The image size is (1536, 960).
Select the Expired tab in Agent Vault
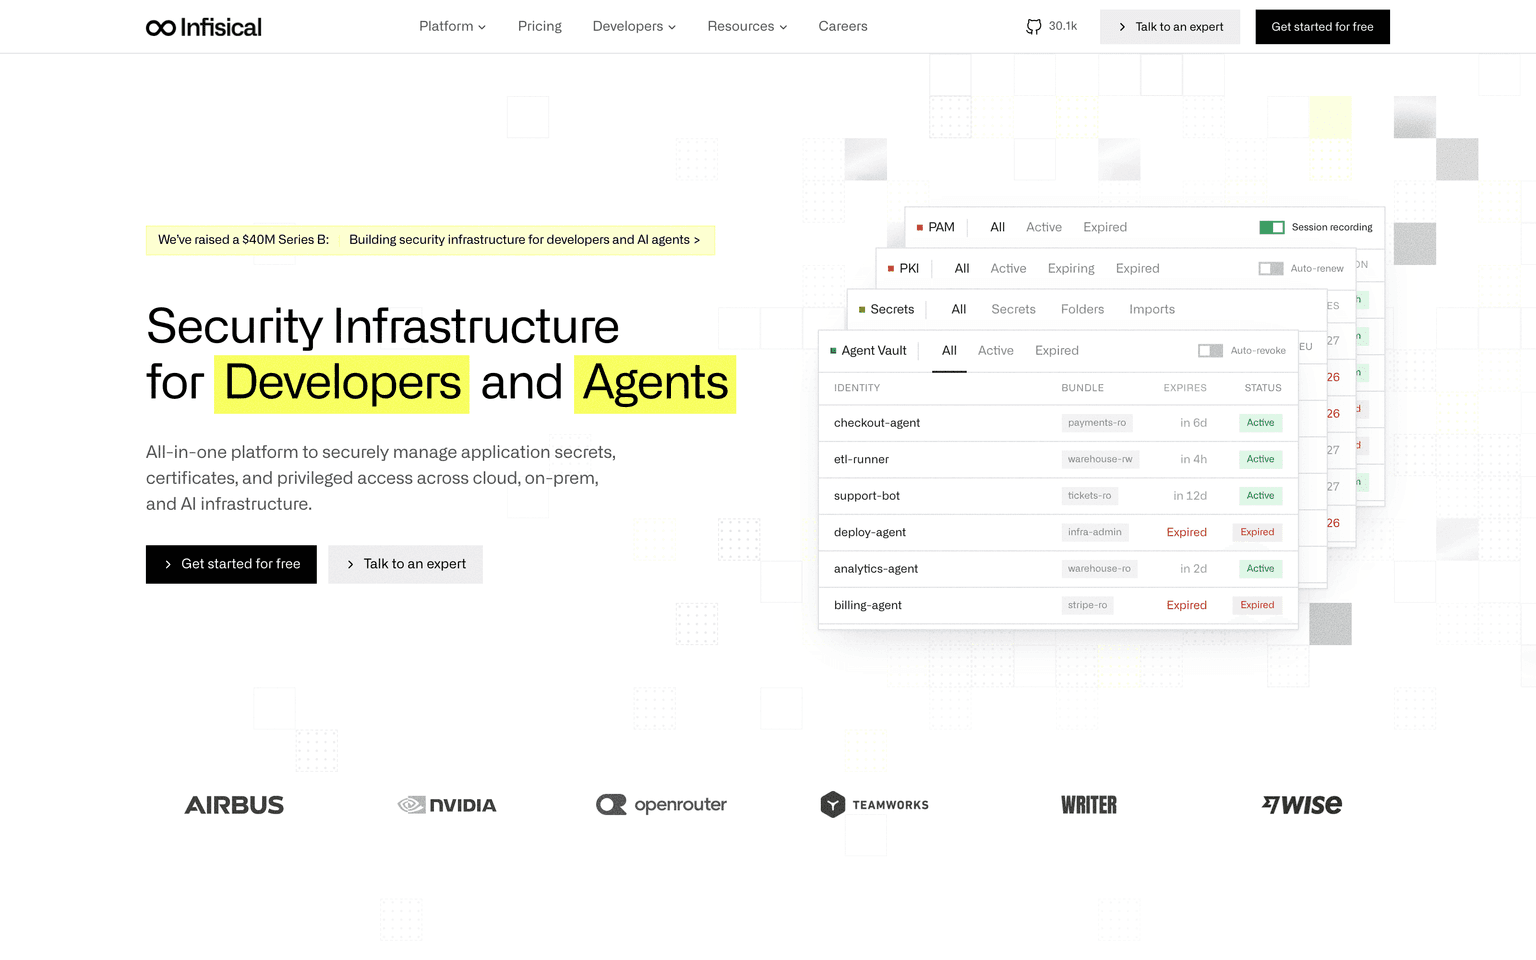pyautogui.click(x=1057, y=351)
